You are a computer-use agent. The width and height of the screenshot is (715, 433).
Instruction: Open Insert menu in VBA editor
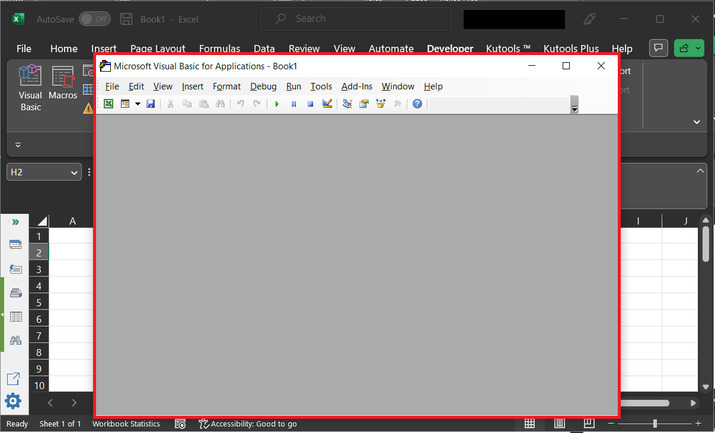192,87
